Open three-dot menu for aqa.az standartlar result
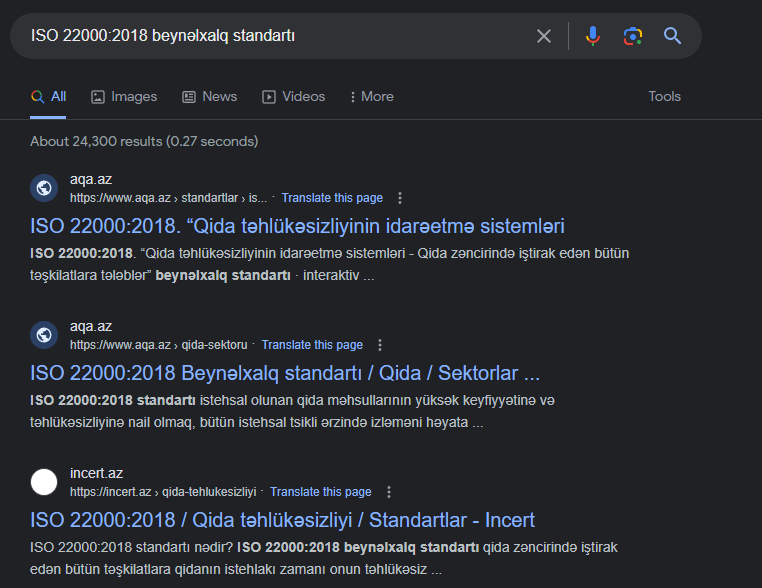This screenshot has width=762, height=588. pyautogui.click(x=399, y=198)
